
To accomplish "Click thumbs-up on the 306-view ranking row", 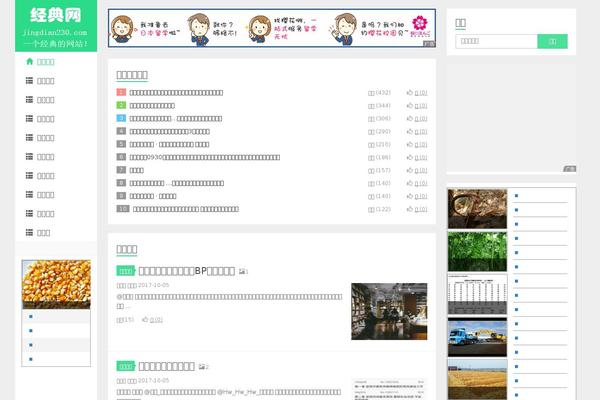I will (x=417, y=119).
